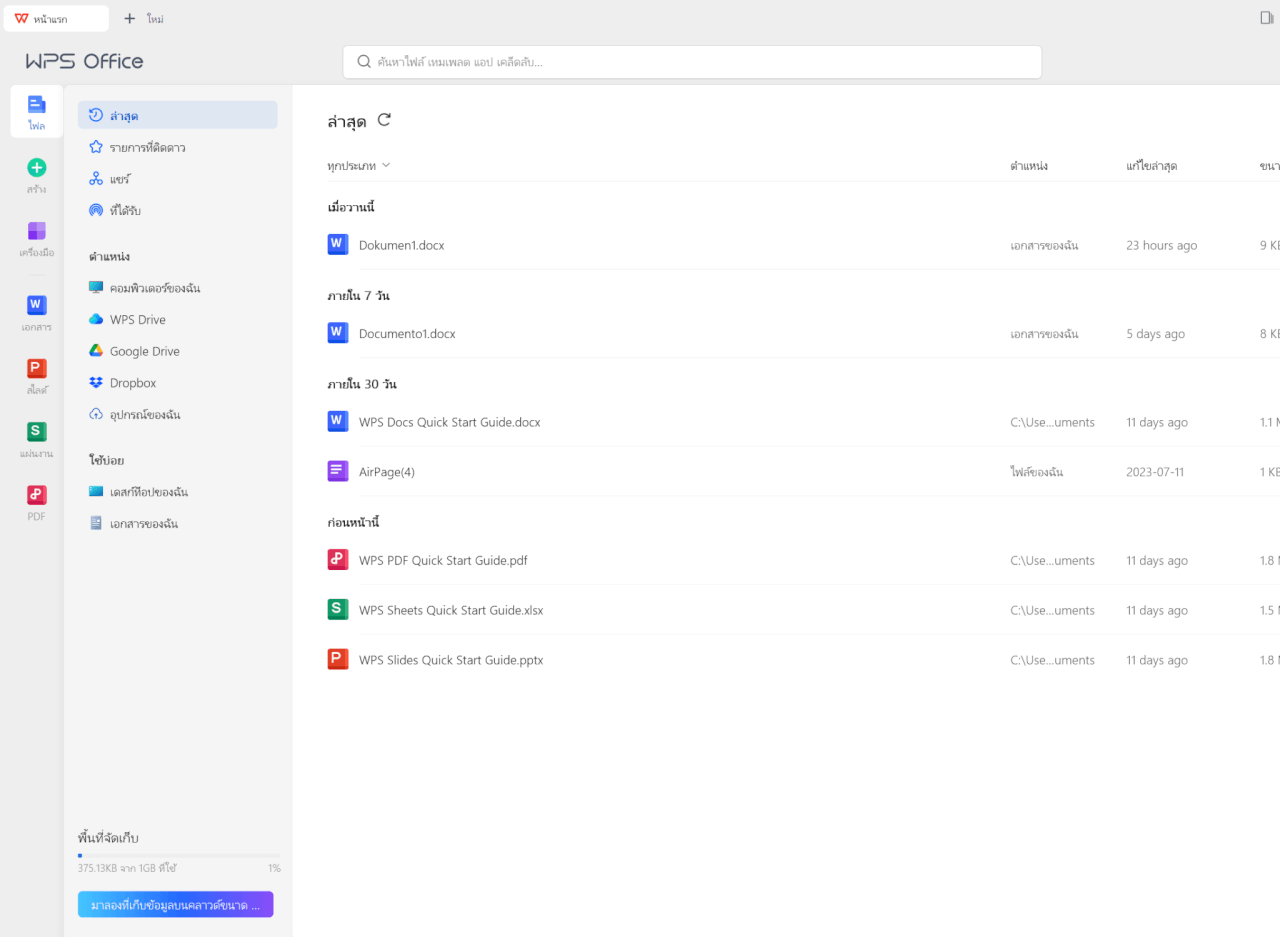
Task: Open a new tab with the plus button
Action: tap(129, 18)
